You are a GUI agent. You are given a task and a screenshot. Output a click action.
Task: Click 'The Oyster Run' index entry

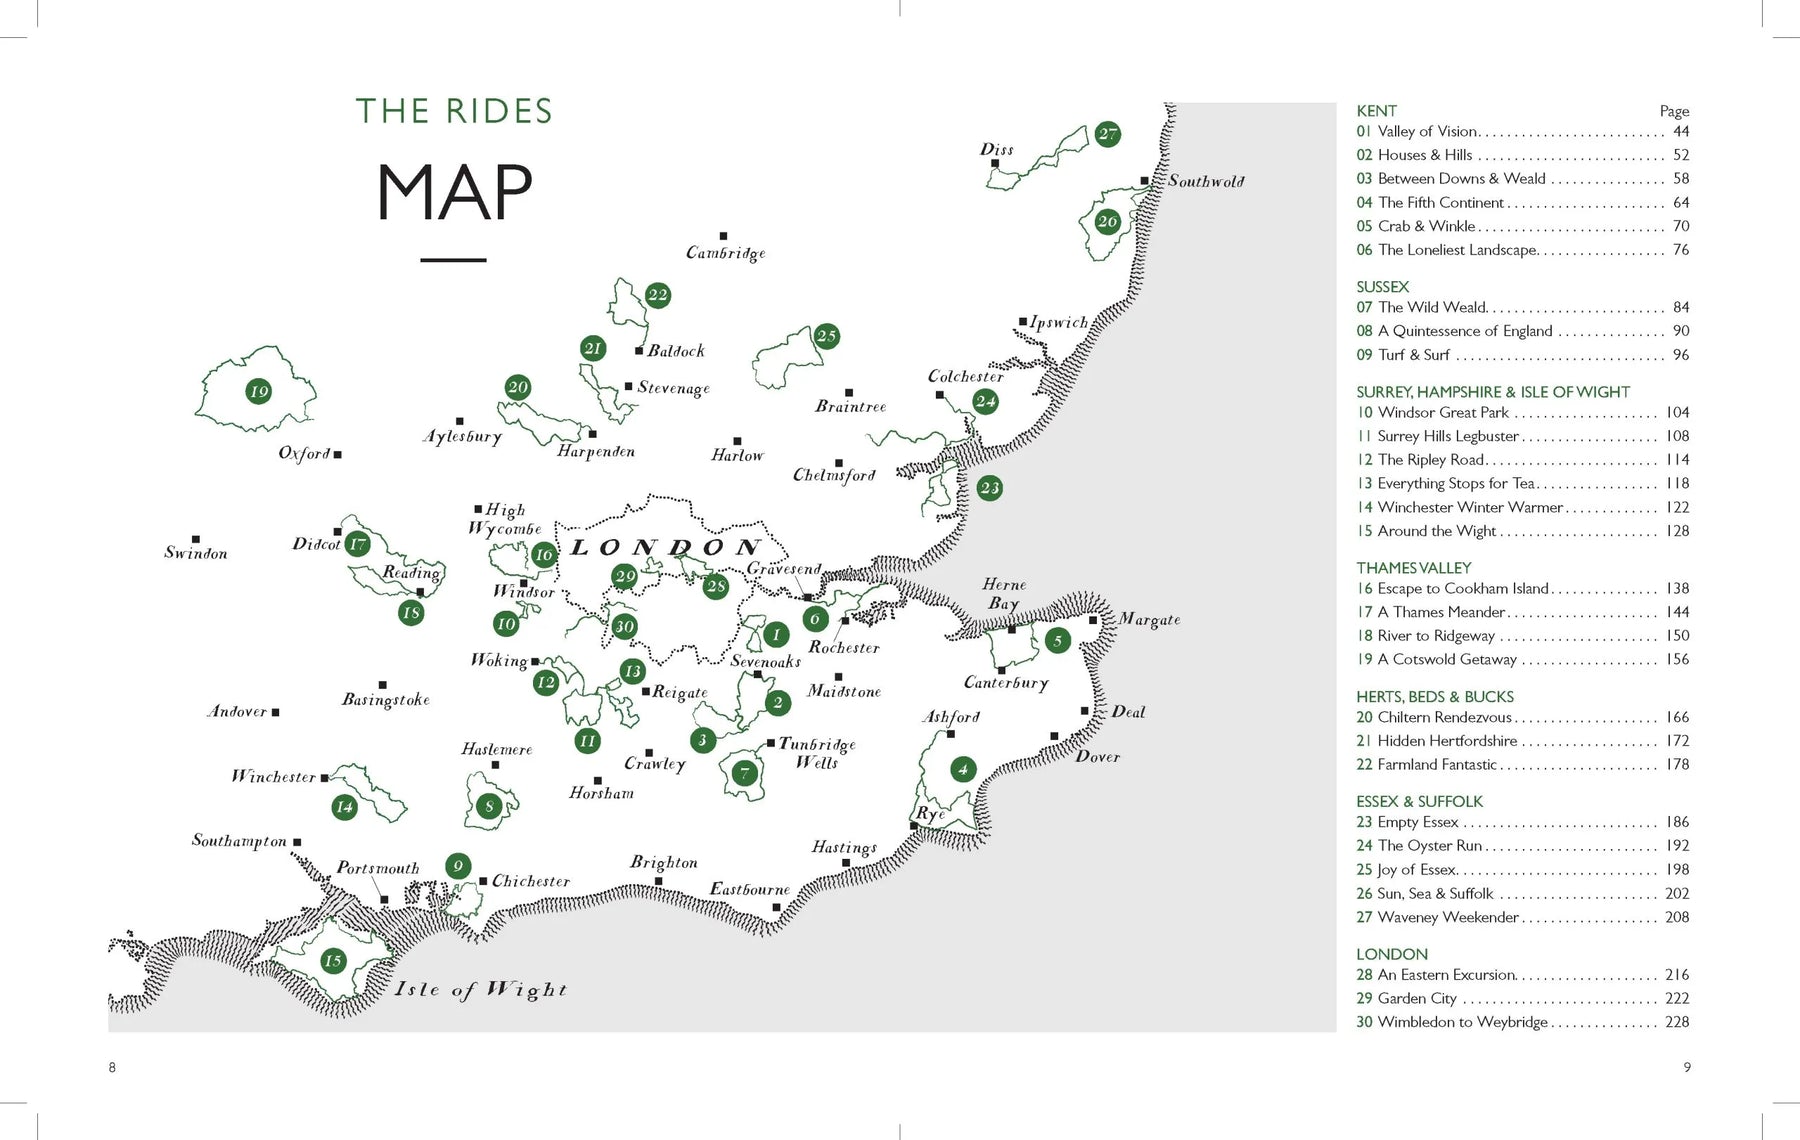[1523, 846]
